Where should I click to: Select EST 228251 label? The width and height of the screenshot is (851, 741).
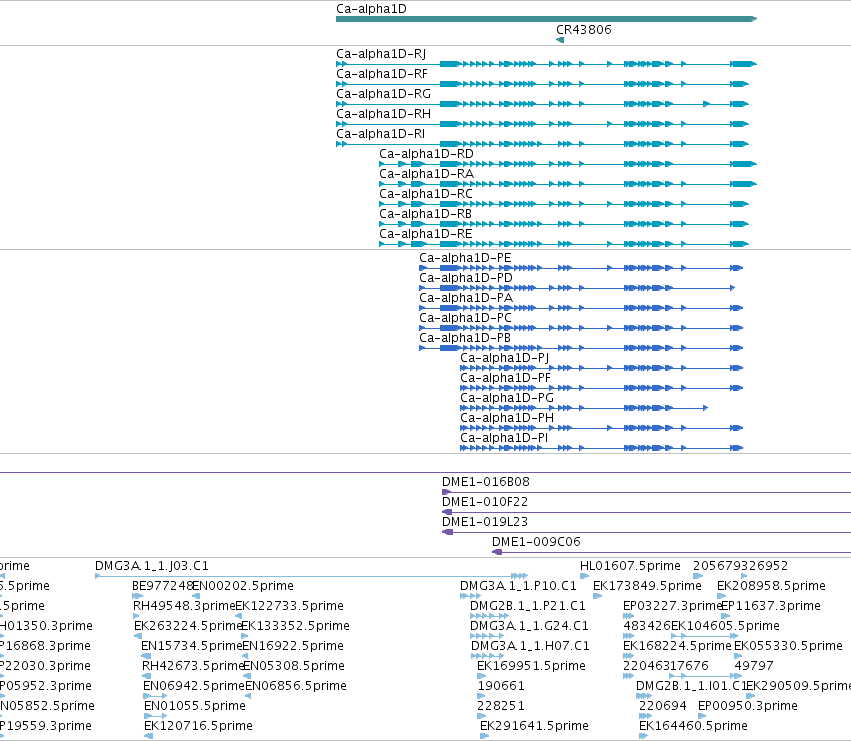click(501, 706)
